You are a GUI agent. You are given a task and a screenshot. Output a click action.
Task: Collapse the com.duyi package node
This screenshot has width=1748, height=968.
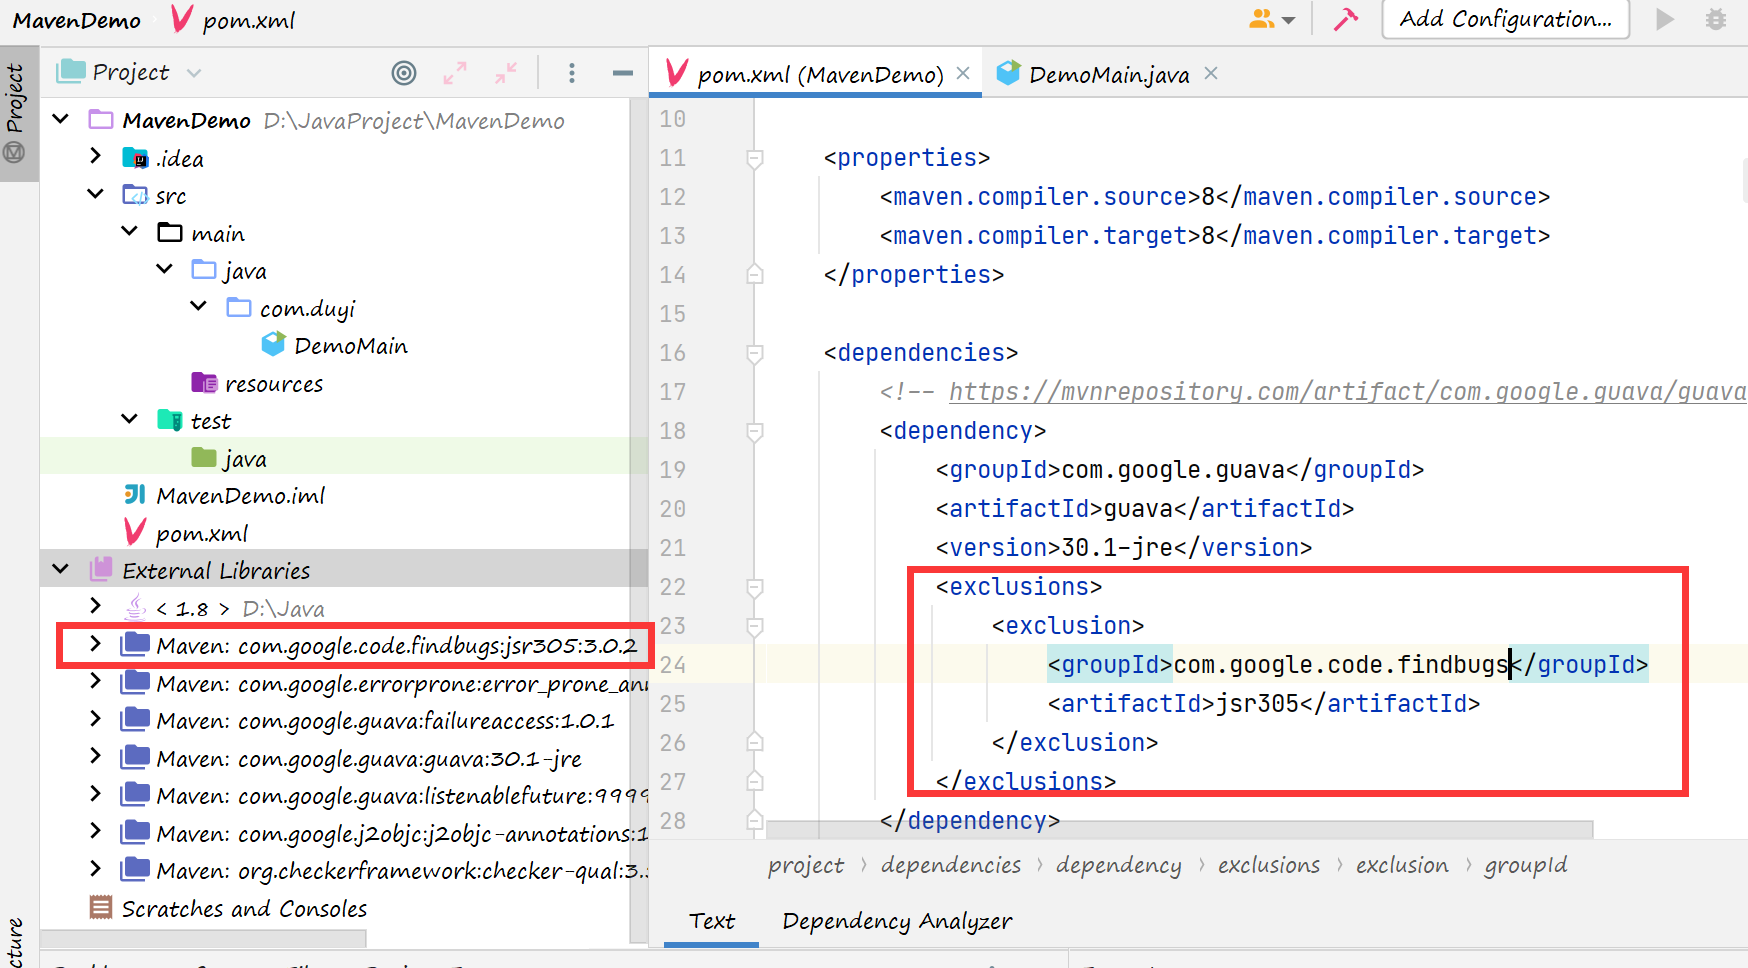198,307
